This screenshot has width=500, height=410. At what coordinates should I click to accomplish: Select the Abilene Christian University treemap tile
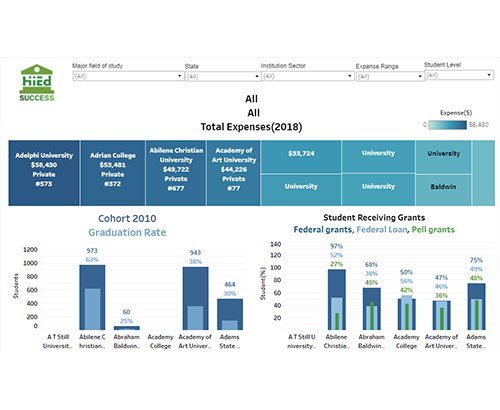pos(176,173)
